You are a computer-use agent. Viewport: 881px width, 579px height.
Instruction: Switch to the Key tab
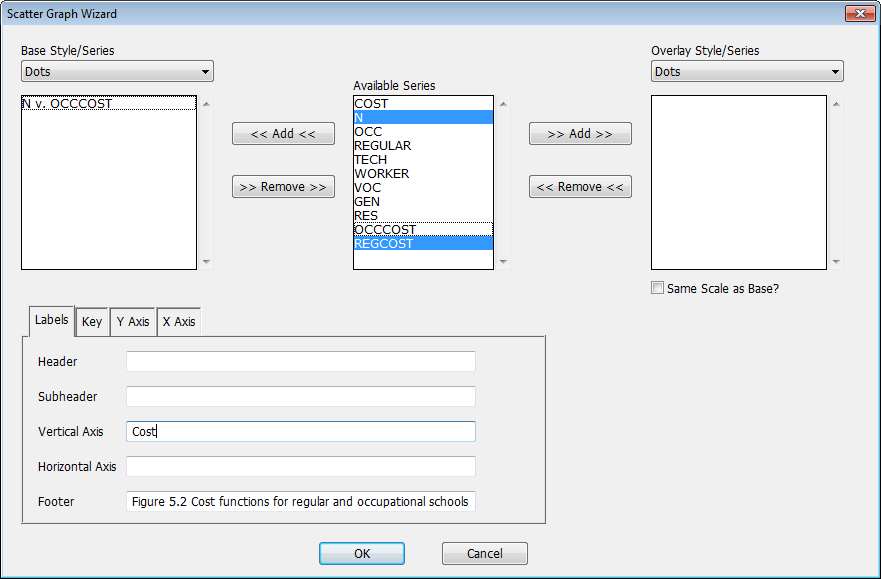coord(92,322)
